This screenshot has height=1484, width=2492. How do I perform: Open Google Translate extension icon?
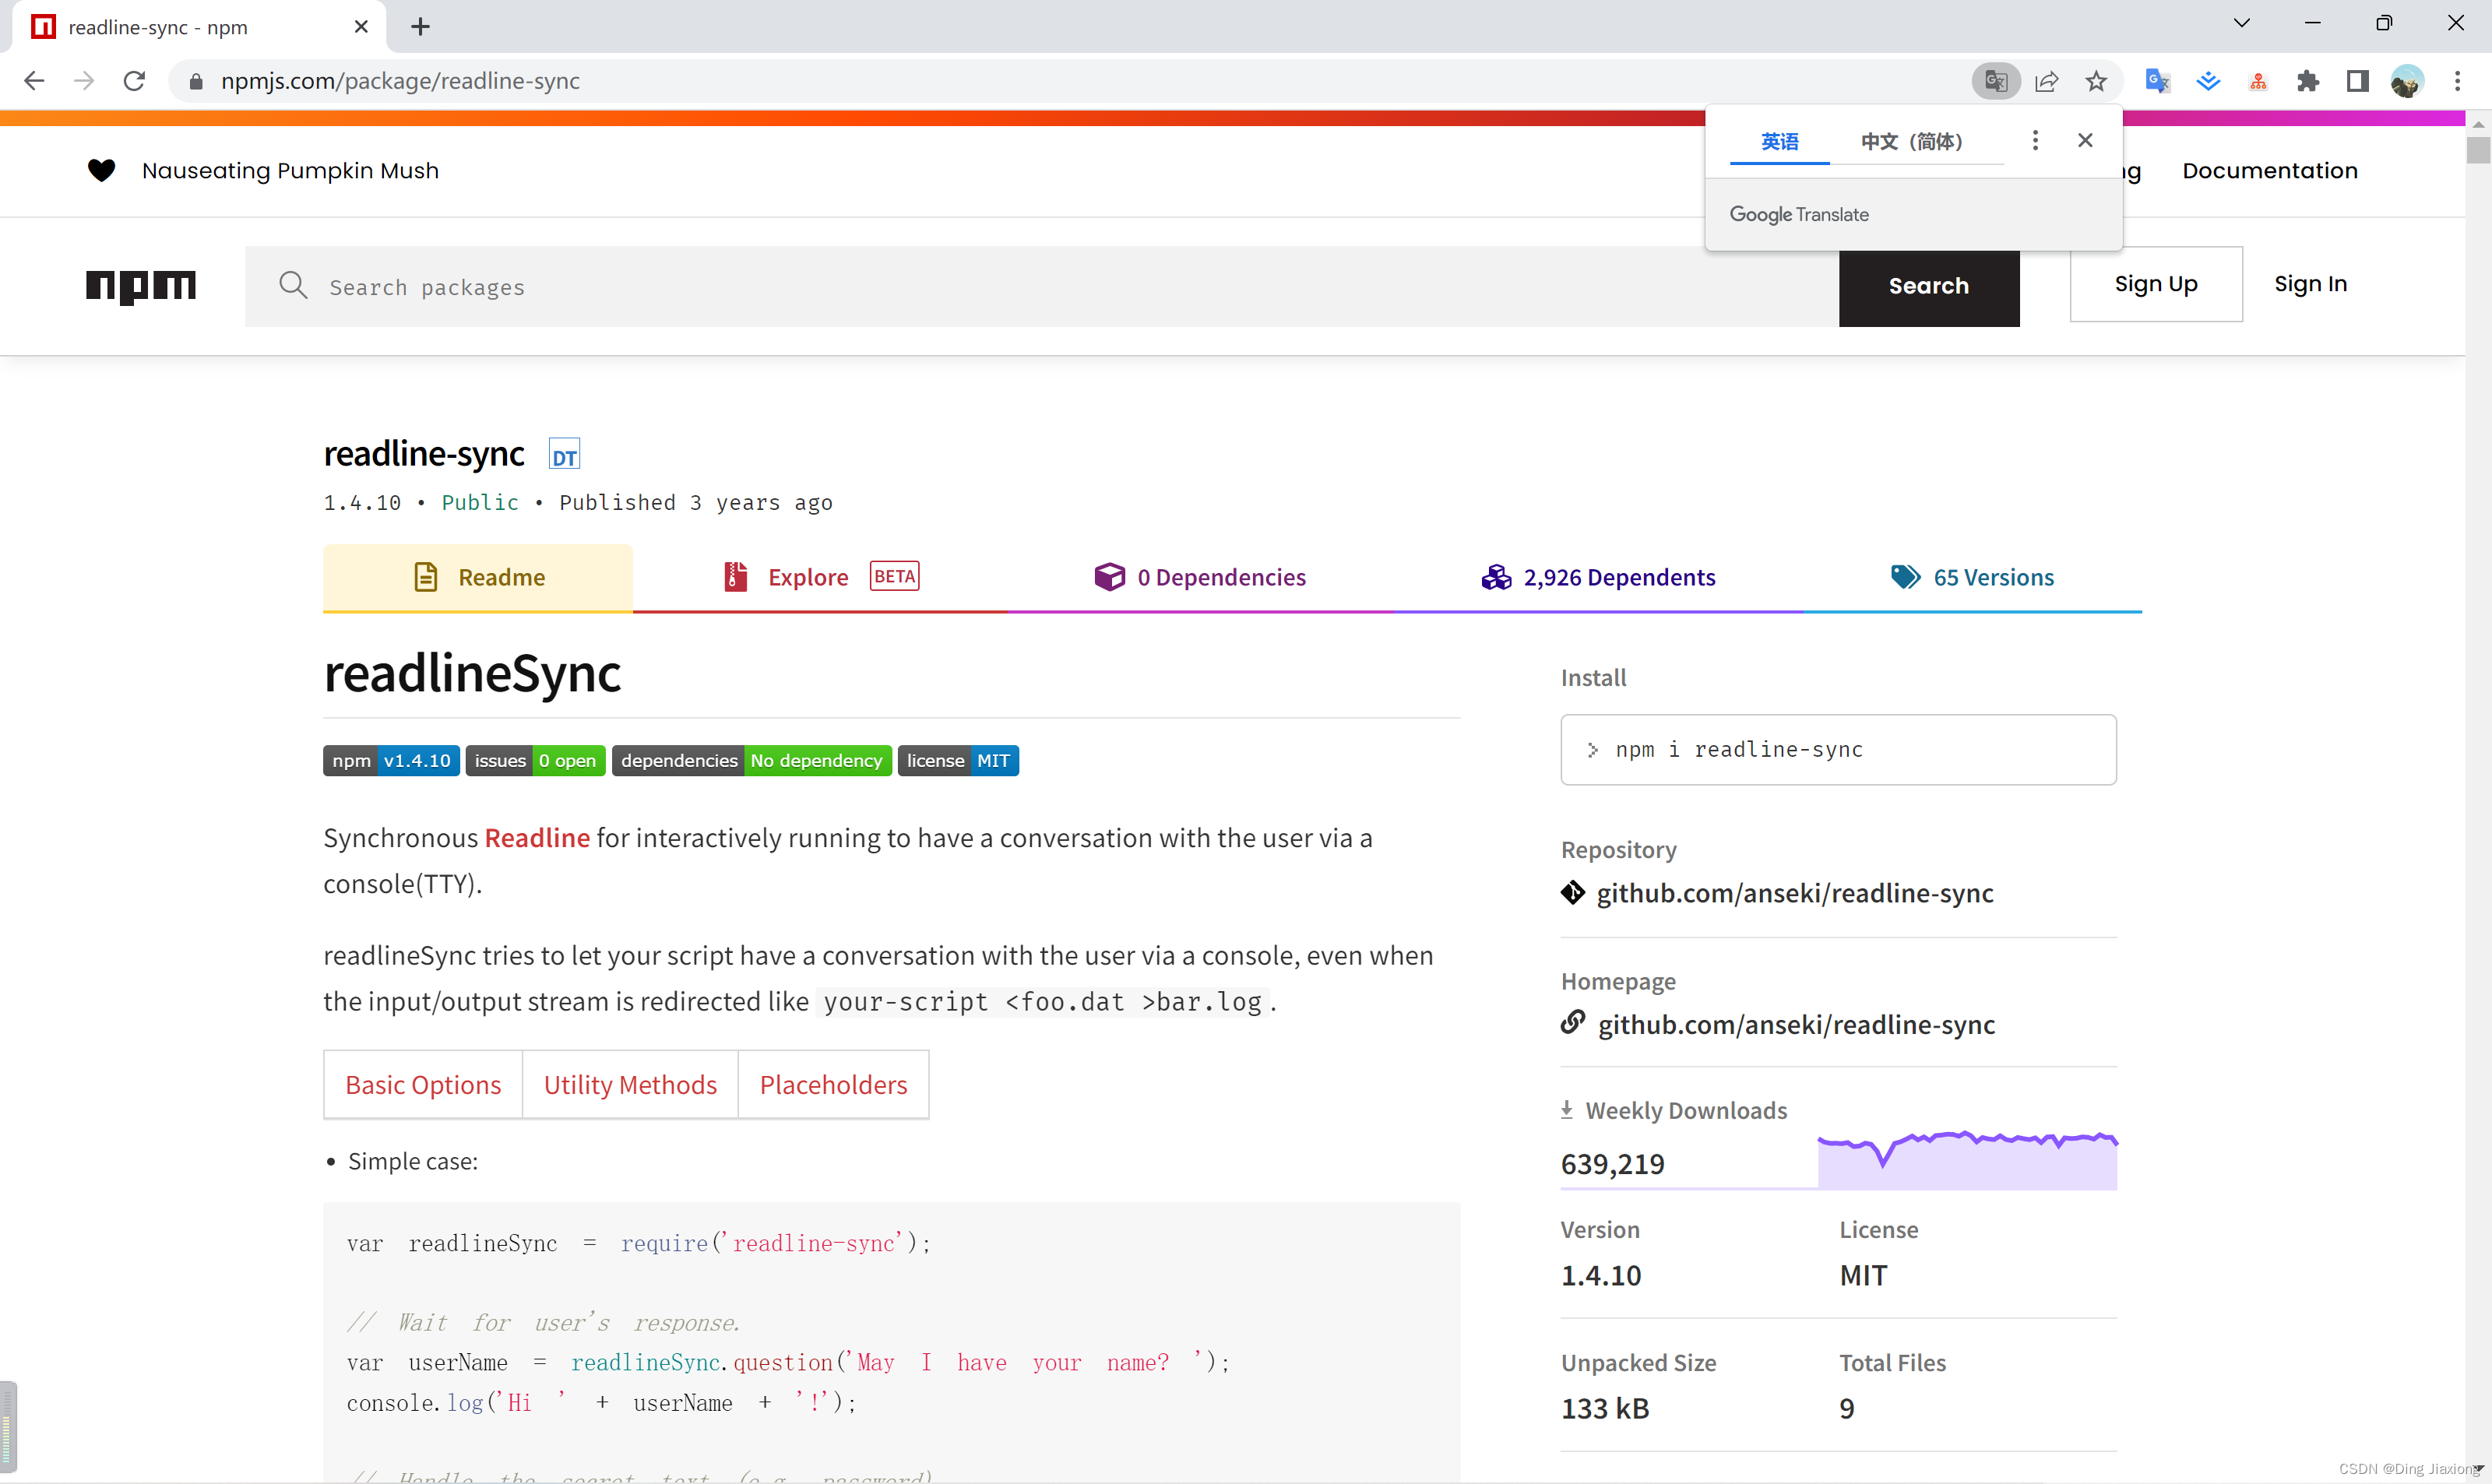pos(2157,81)
